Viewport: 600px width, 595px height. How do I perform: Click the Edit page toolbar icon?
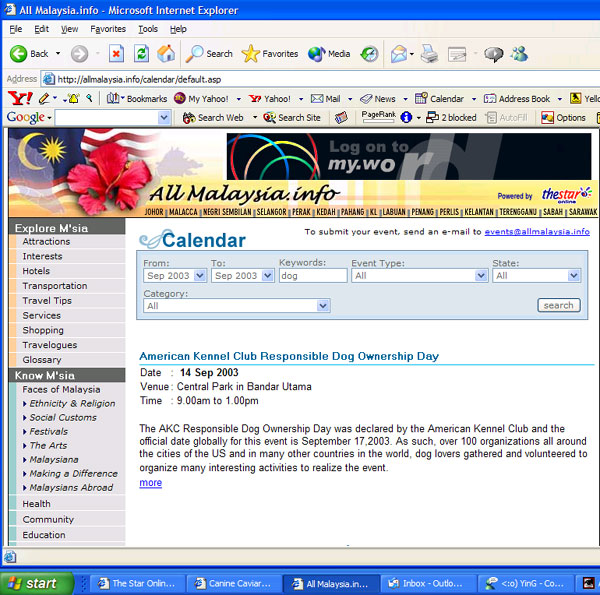pos(457,54)
